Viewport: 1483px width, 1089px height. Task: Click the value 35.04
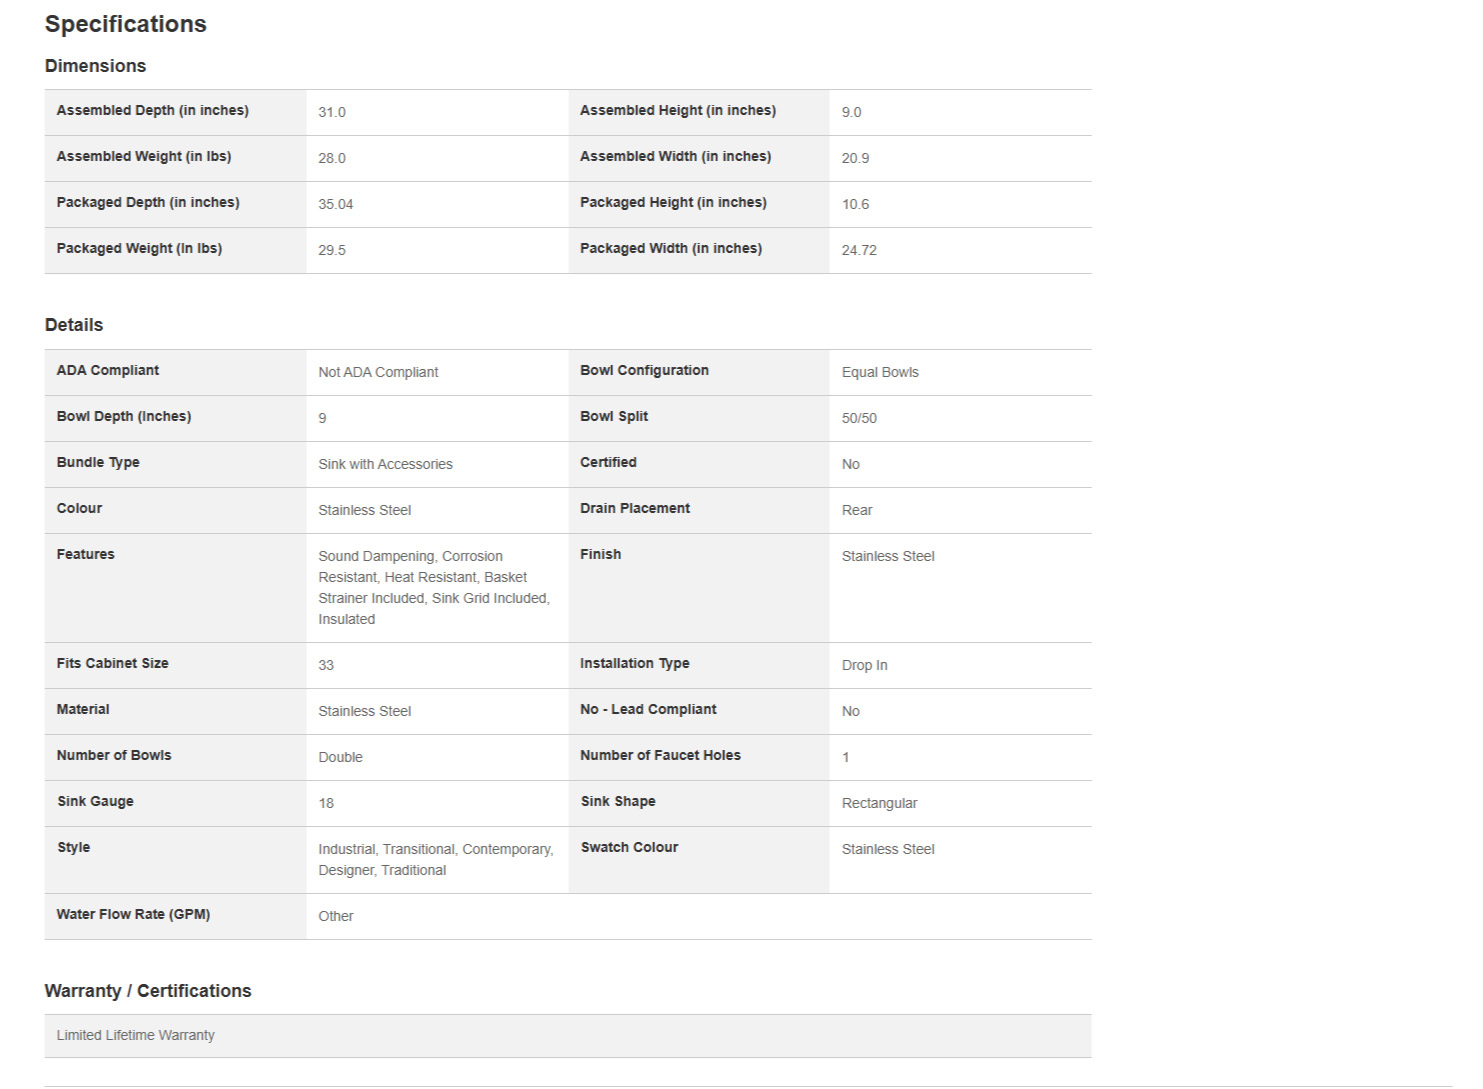point(336,204)
